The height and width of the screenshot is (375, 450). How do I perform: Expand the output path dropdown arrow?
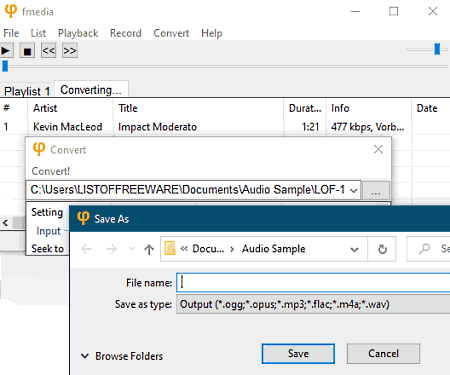tap(353, 190)
